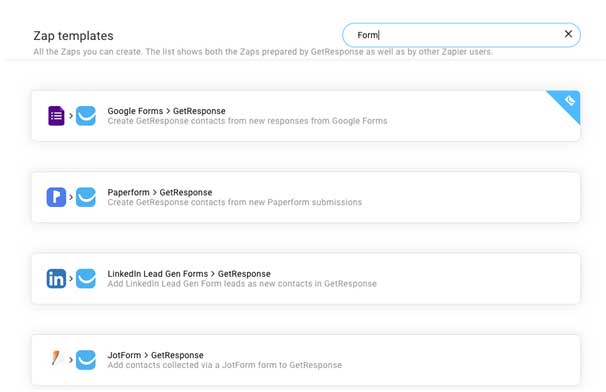This screenshot has height=392, width=606.
Task: Click 'Create GetResponse contacts from new responses from Google Forms'
Action: [x=247, y=121]
